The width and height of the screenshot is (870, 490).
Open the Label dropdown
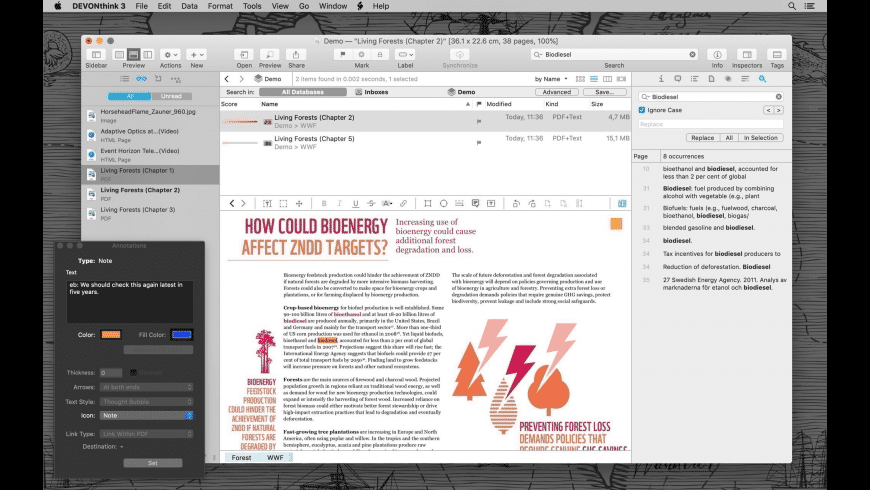click(x=406, y=54)
